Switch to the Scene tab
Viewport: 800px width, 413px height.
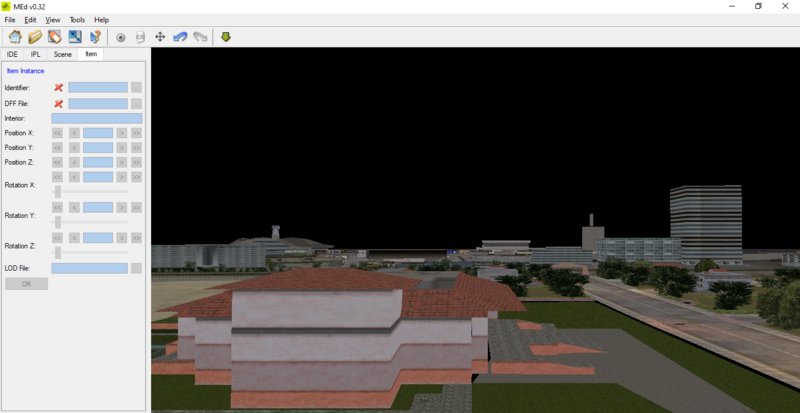62,54
